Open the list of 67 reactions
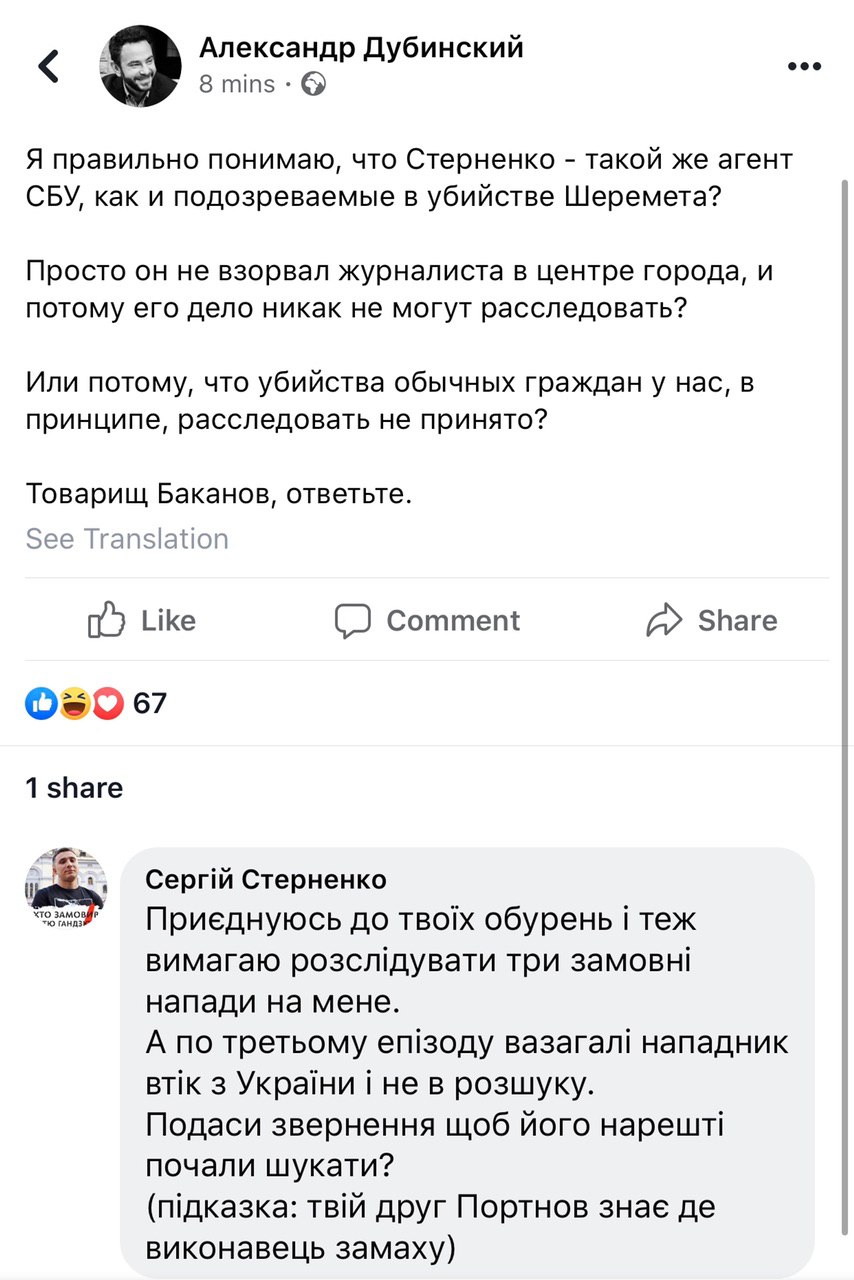Viewport: 854px width, 1280px height. pyautogui.click(x=150, y=704)
